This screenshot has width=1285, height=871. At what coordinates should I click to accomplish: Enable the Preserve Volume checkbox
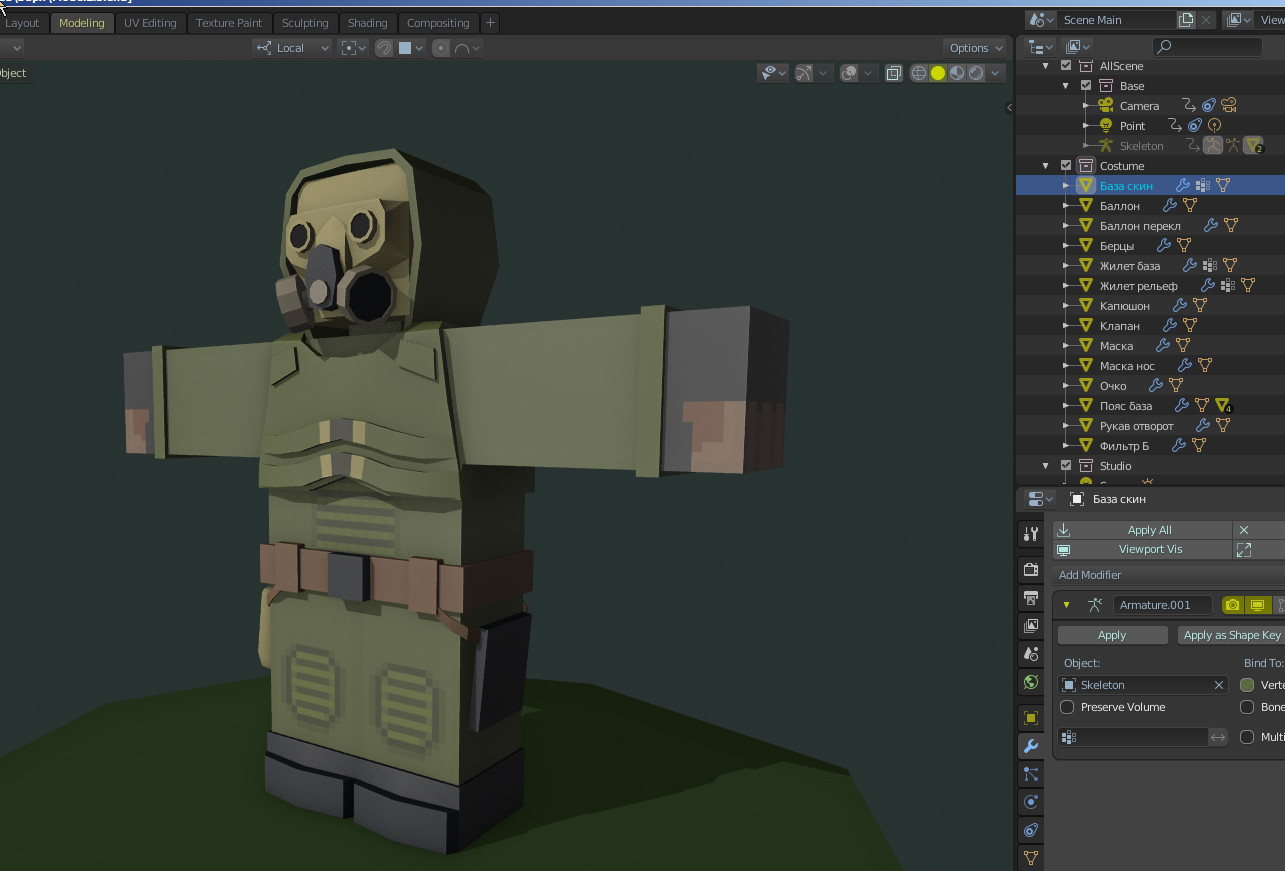pos(1067,707)
